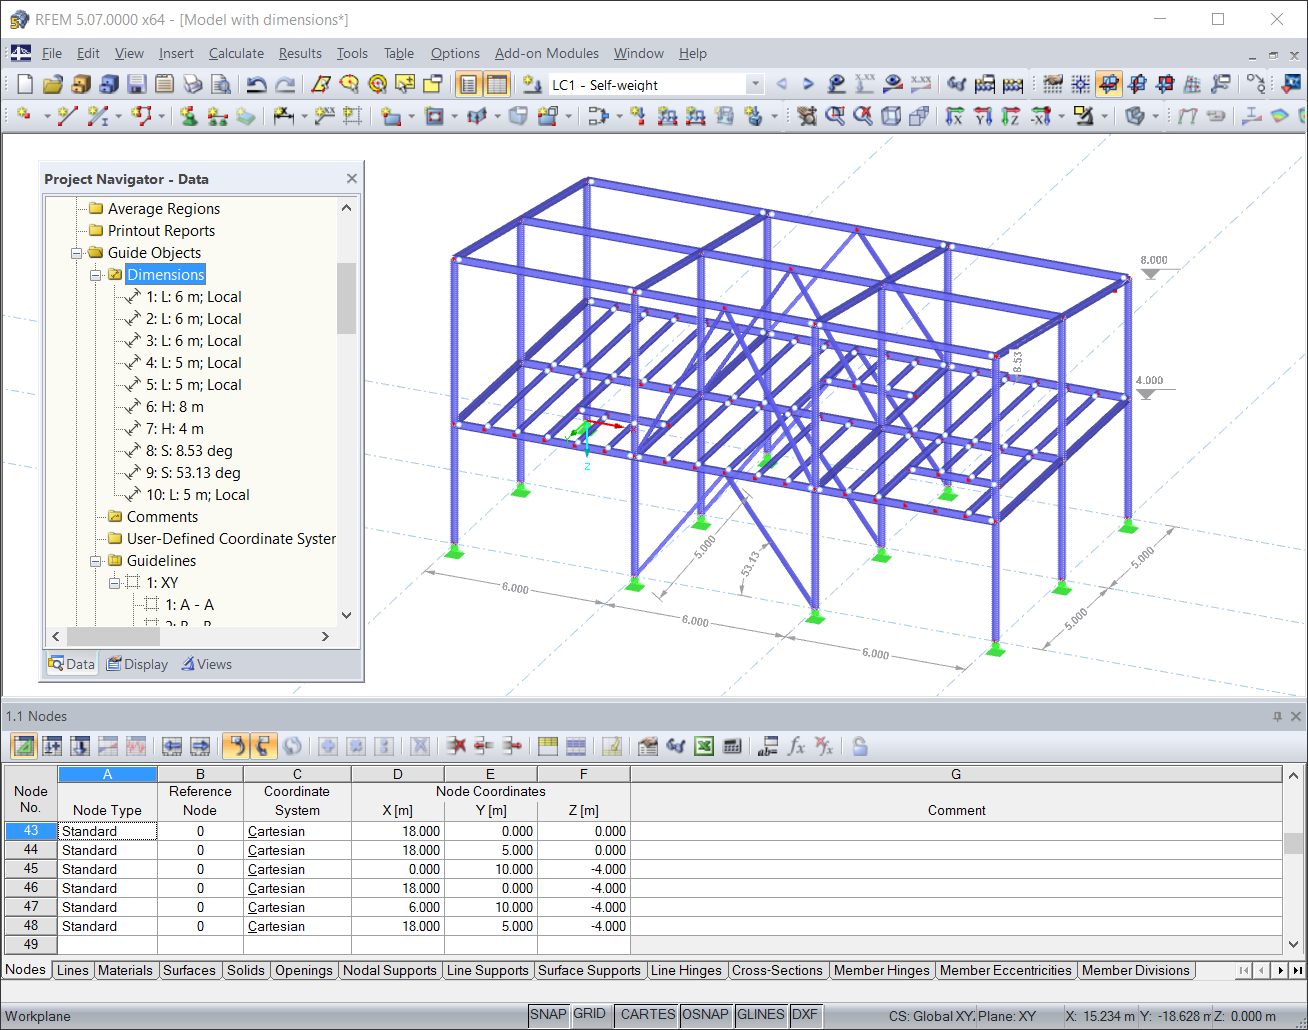Image resolution: width=1308 pixels, height=1030 pixels.
Task: Set the view in X direction
Action: click(955, 117)
